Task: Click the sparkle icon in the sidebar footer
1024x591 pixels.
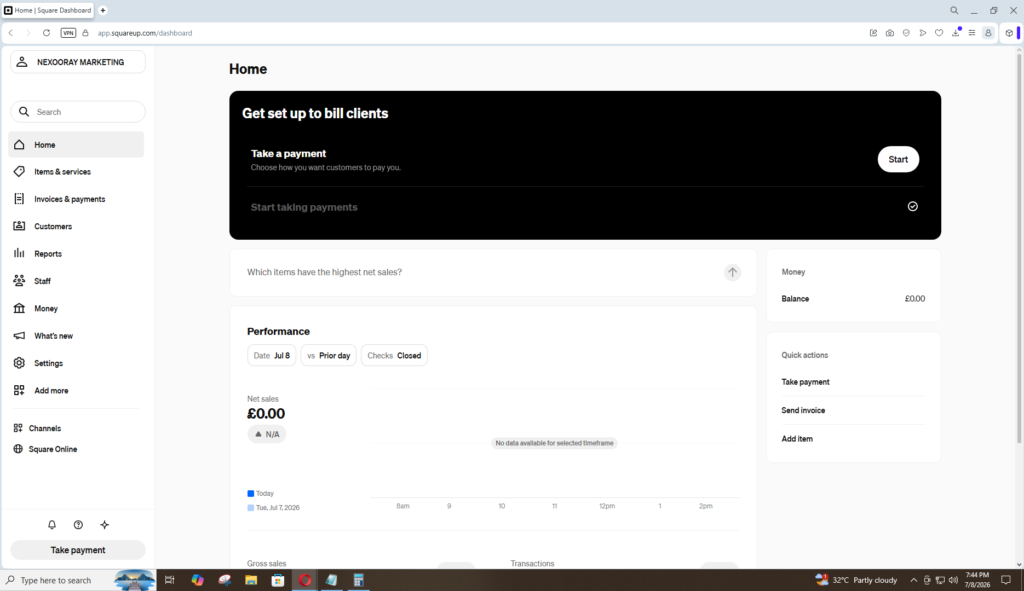Action: point(104,524)
